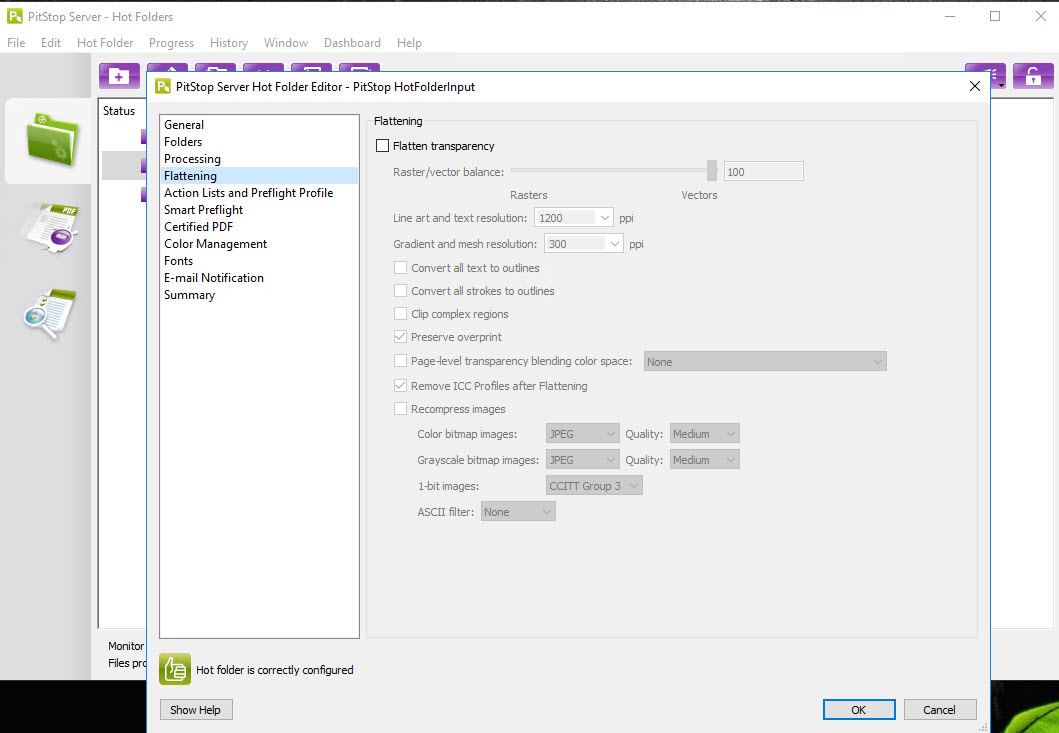1059x733 pixels.
Task: Uncheck Preserve overprint
Action: [401, 337]
